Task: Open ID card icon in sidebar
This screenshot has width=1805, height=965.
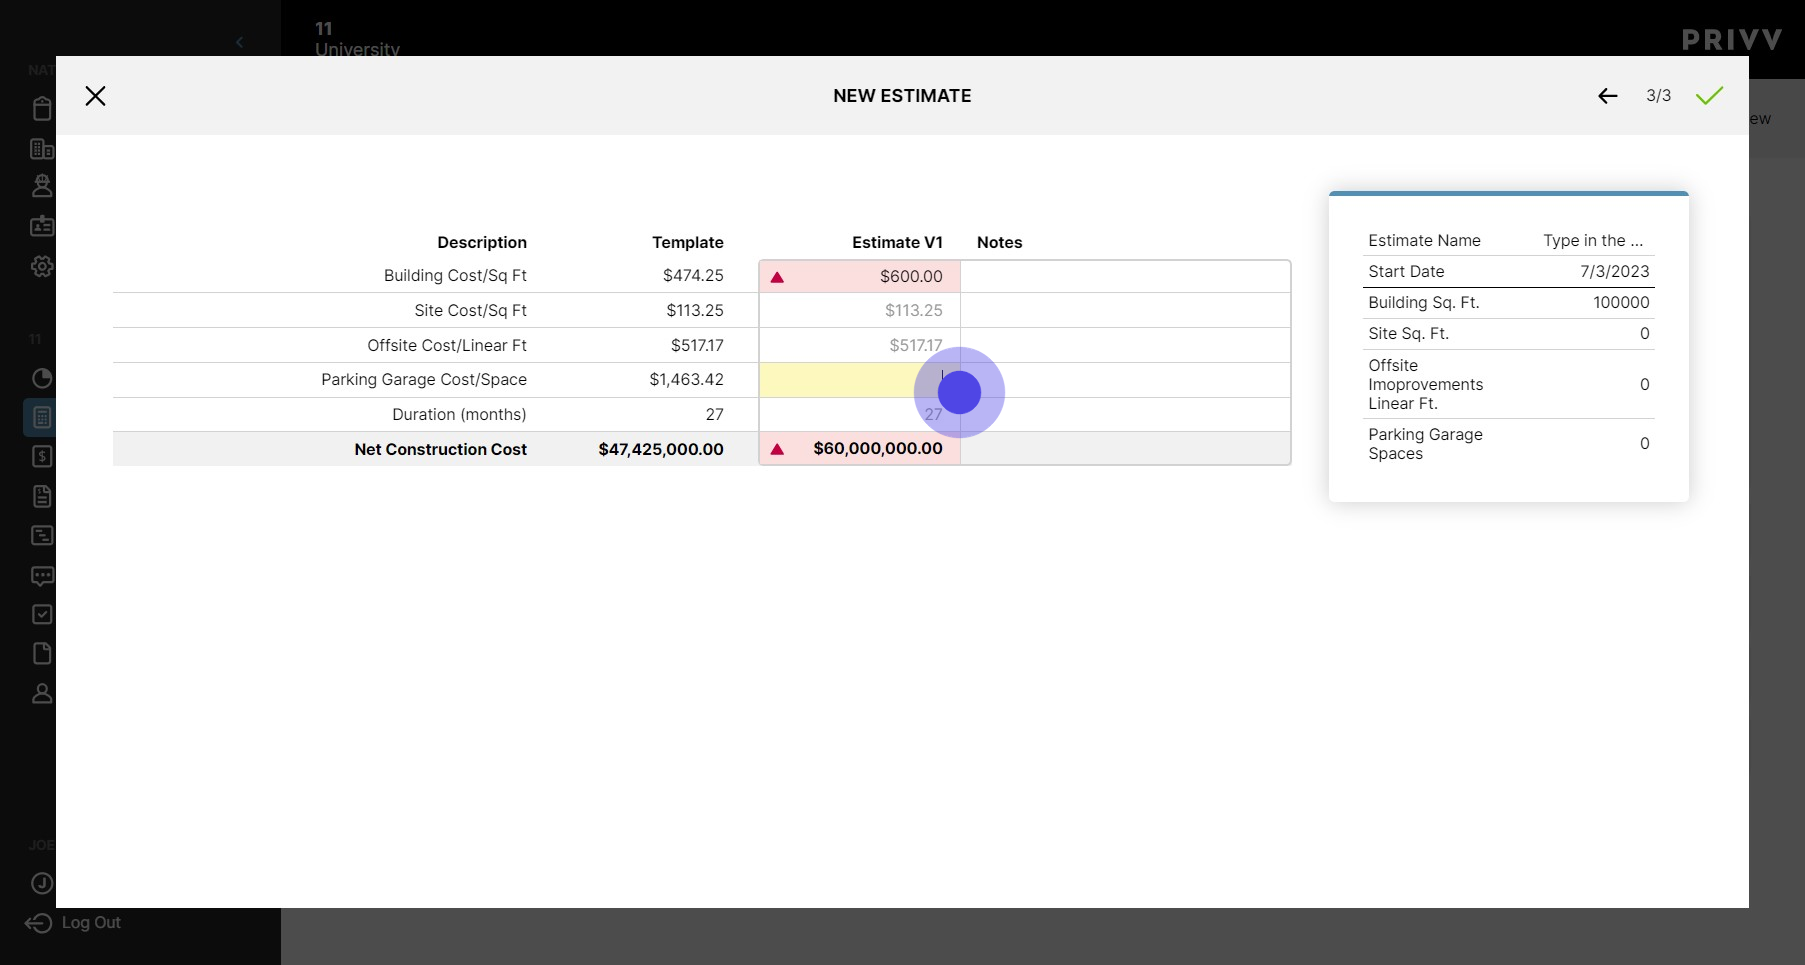Action: (x=42, y=226)
